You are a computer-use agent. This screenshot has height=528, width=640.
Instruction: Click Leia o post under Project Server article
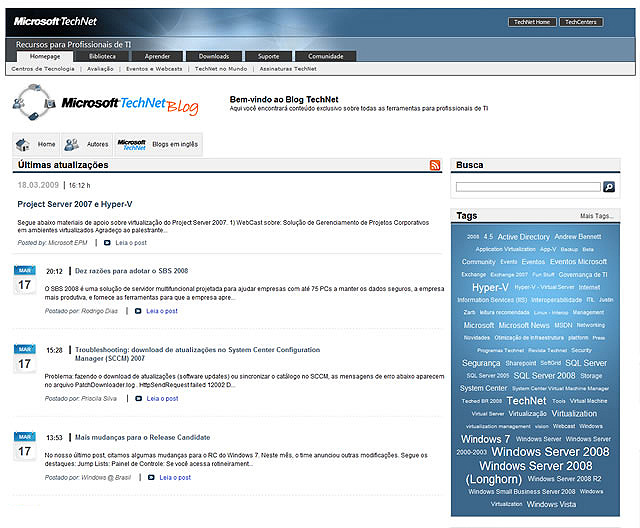[x=131, y=243]
